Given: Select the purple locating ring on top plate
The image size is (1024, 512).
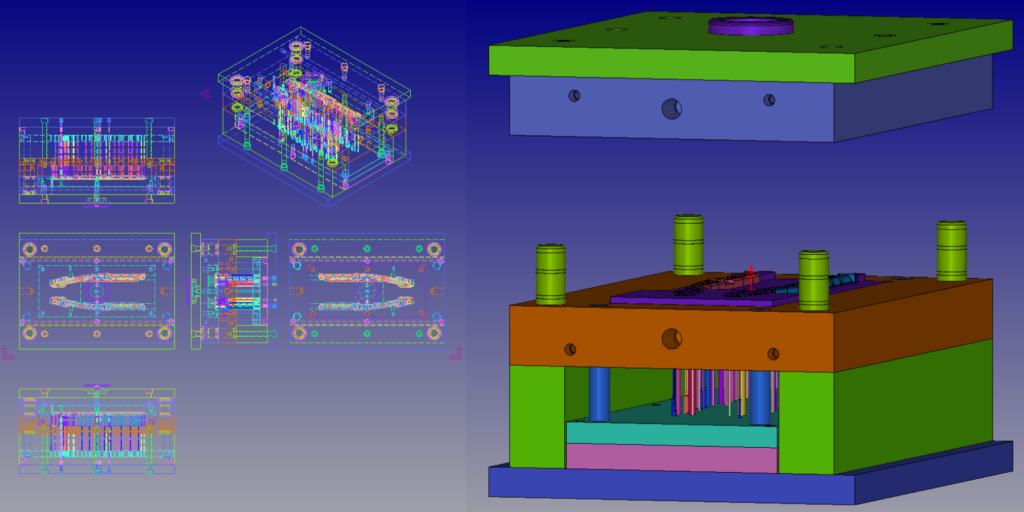Looking at the screenshot, I should click(750, 26).
